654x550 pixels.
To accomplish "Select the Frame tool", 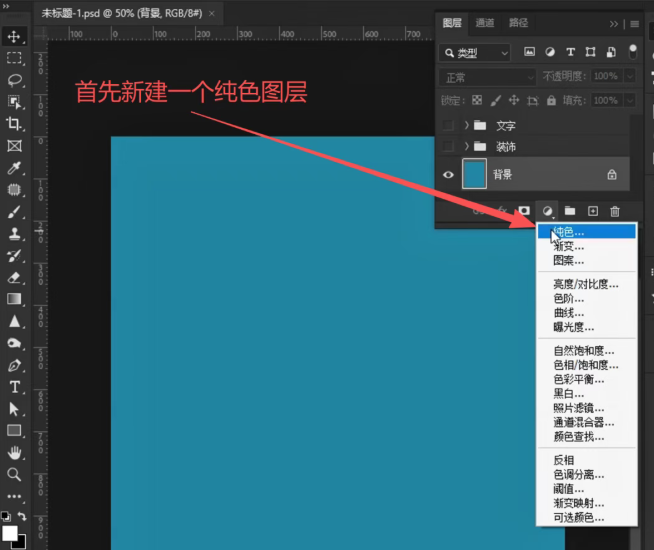I will pos(14,146).
